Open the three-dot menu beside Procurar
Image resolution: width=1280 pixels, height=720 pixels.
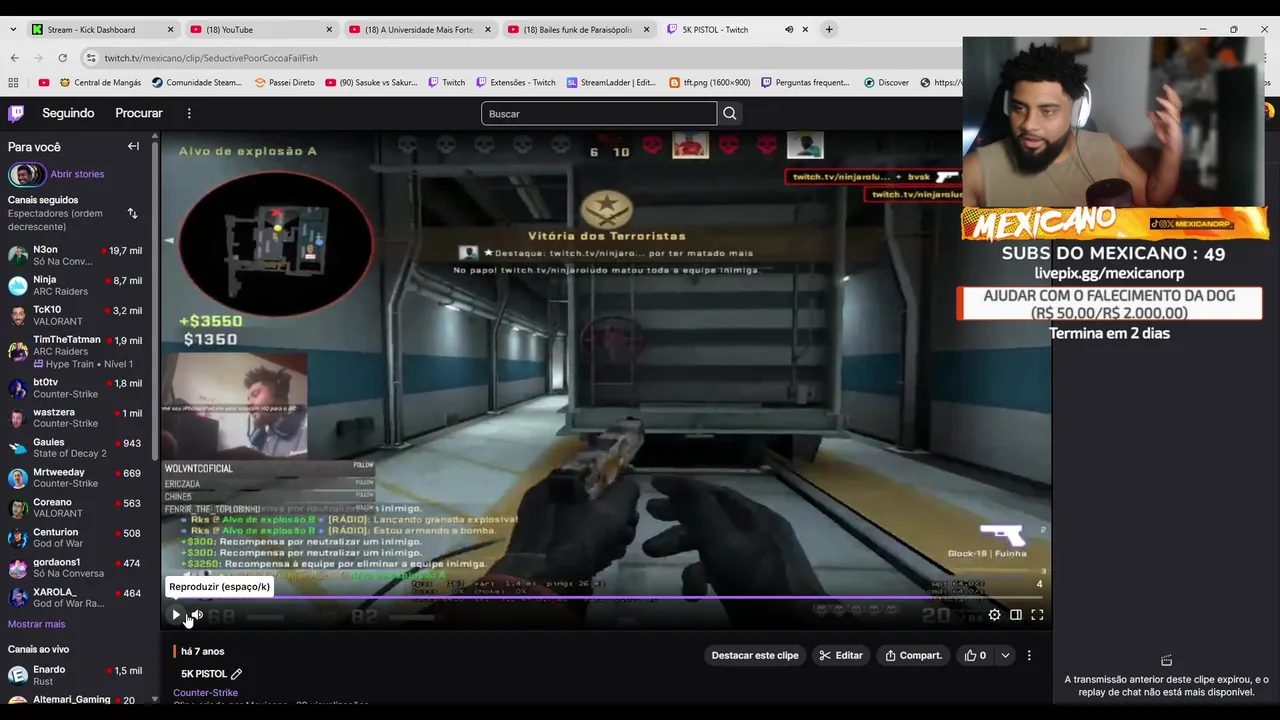tap(189, 113)
